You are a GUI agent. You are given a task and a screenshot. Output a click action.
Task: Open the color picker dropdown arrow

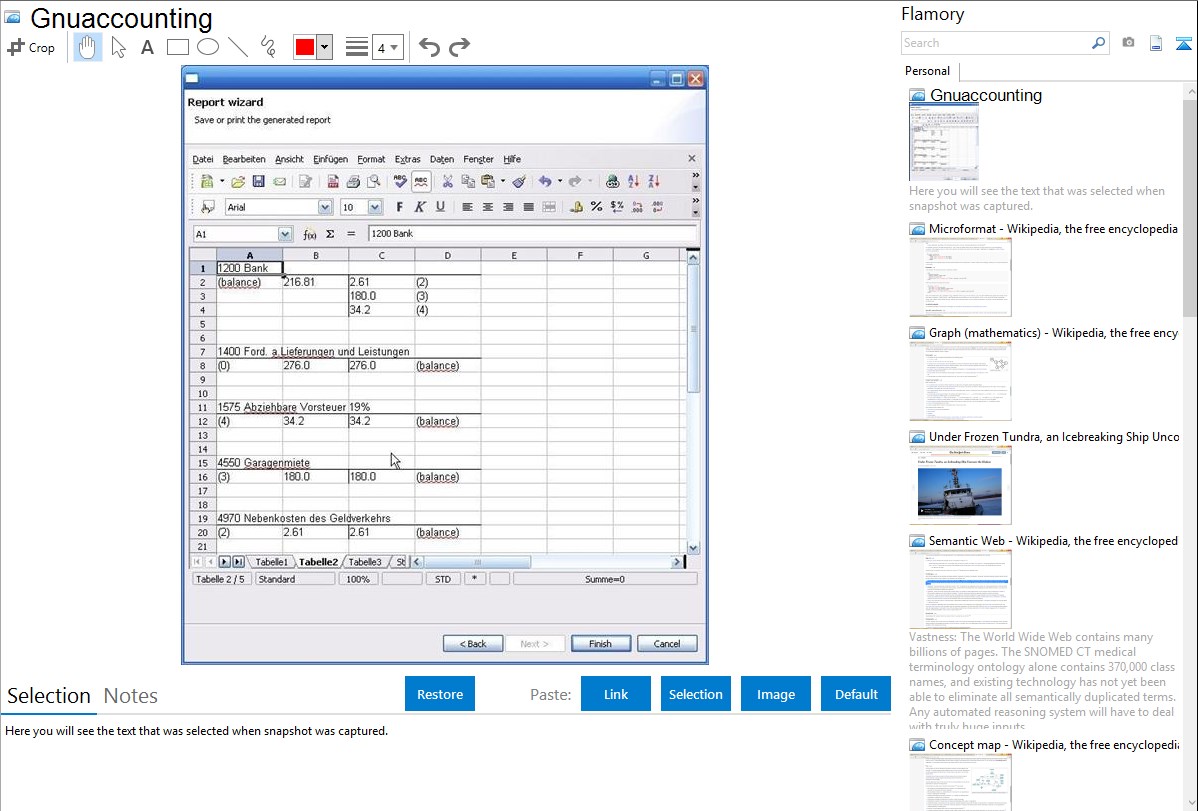(325, 47)
